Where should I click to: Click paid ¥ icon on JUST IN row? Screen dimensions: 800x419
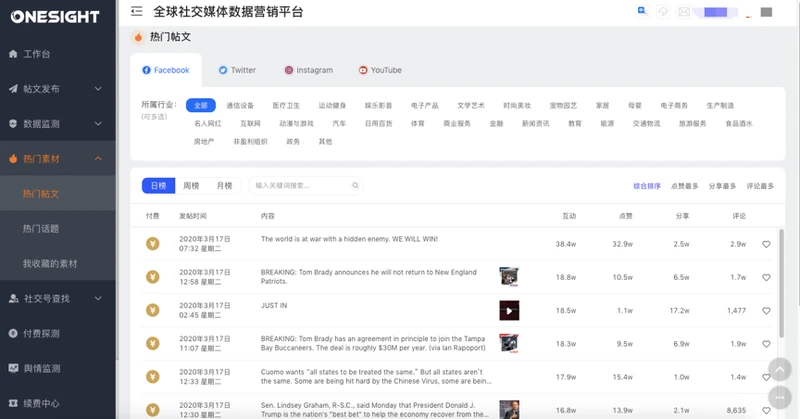click(153, 310)
